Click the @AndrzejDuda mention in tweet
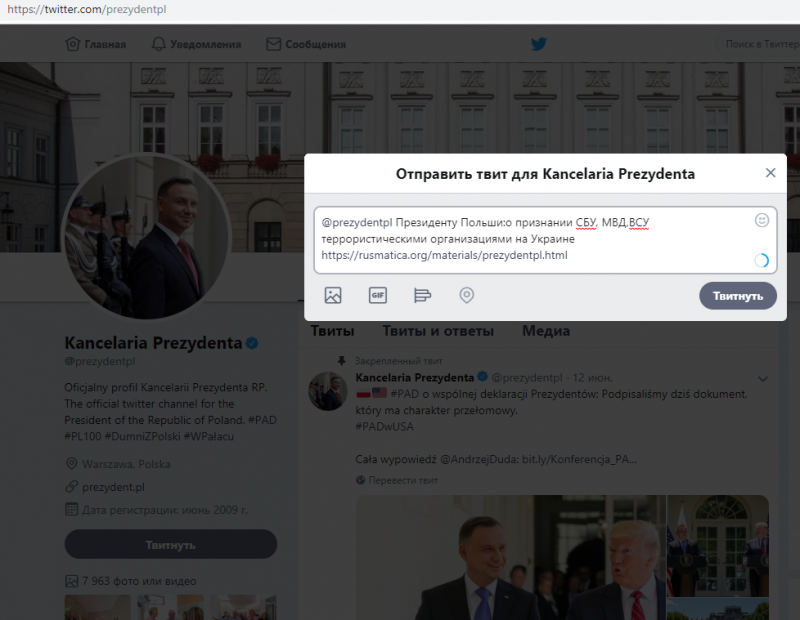800x620 pixels. pos(479,459)
